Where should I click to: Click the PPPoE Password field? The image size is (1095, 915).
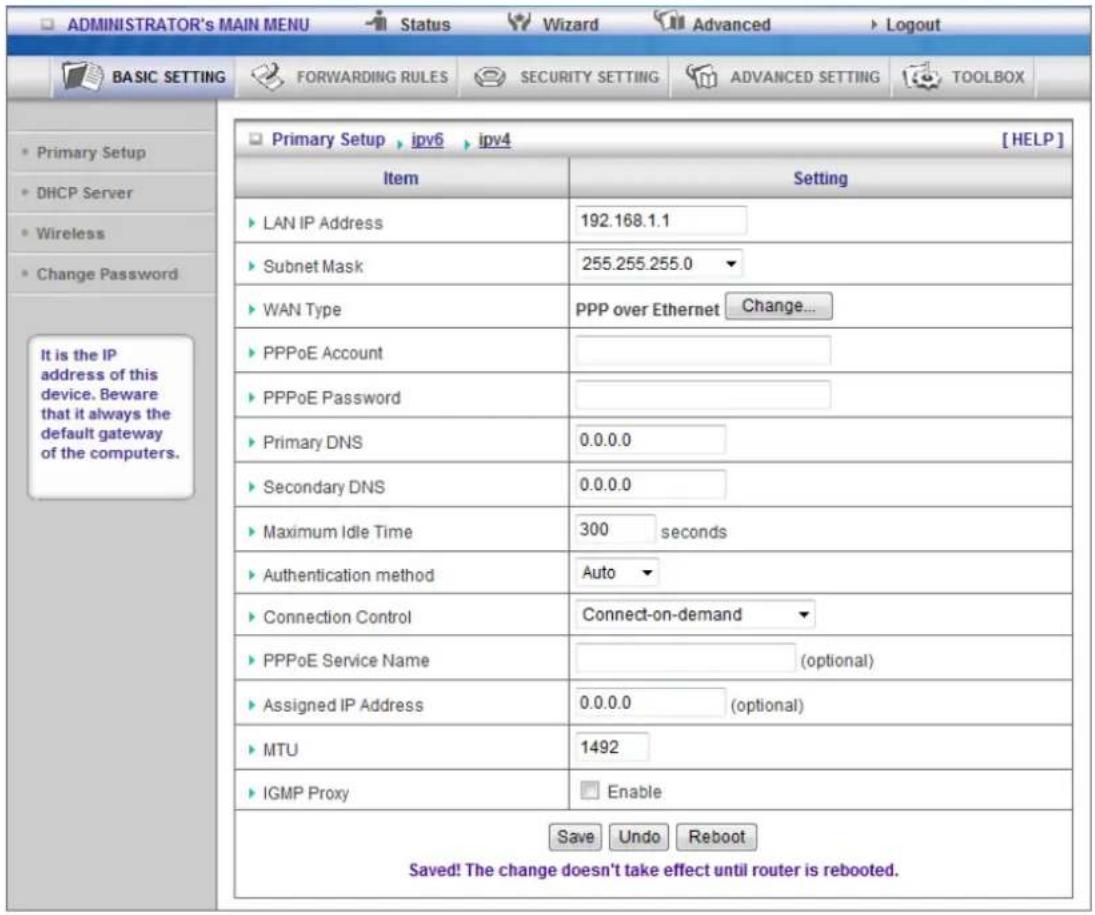click(x=703, y=395)
